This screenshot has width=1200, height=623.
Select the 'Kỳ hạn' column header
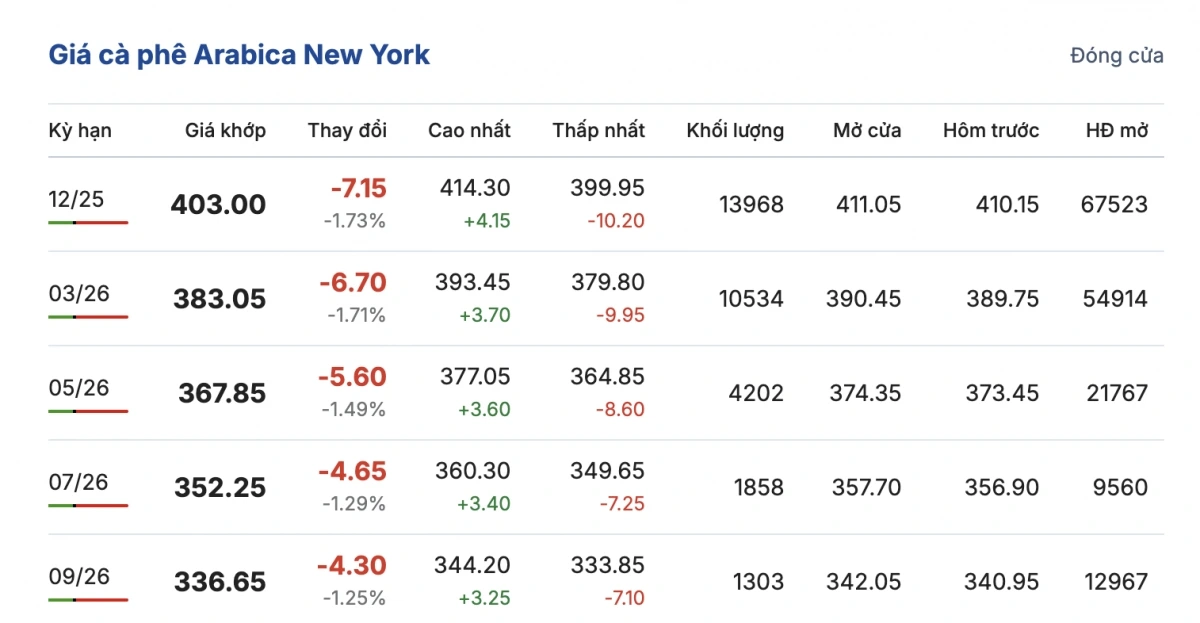(x=80, y=130)
